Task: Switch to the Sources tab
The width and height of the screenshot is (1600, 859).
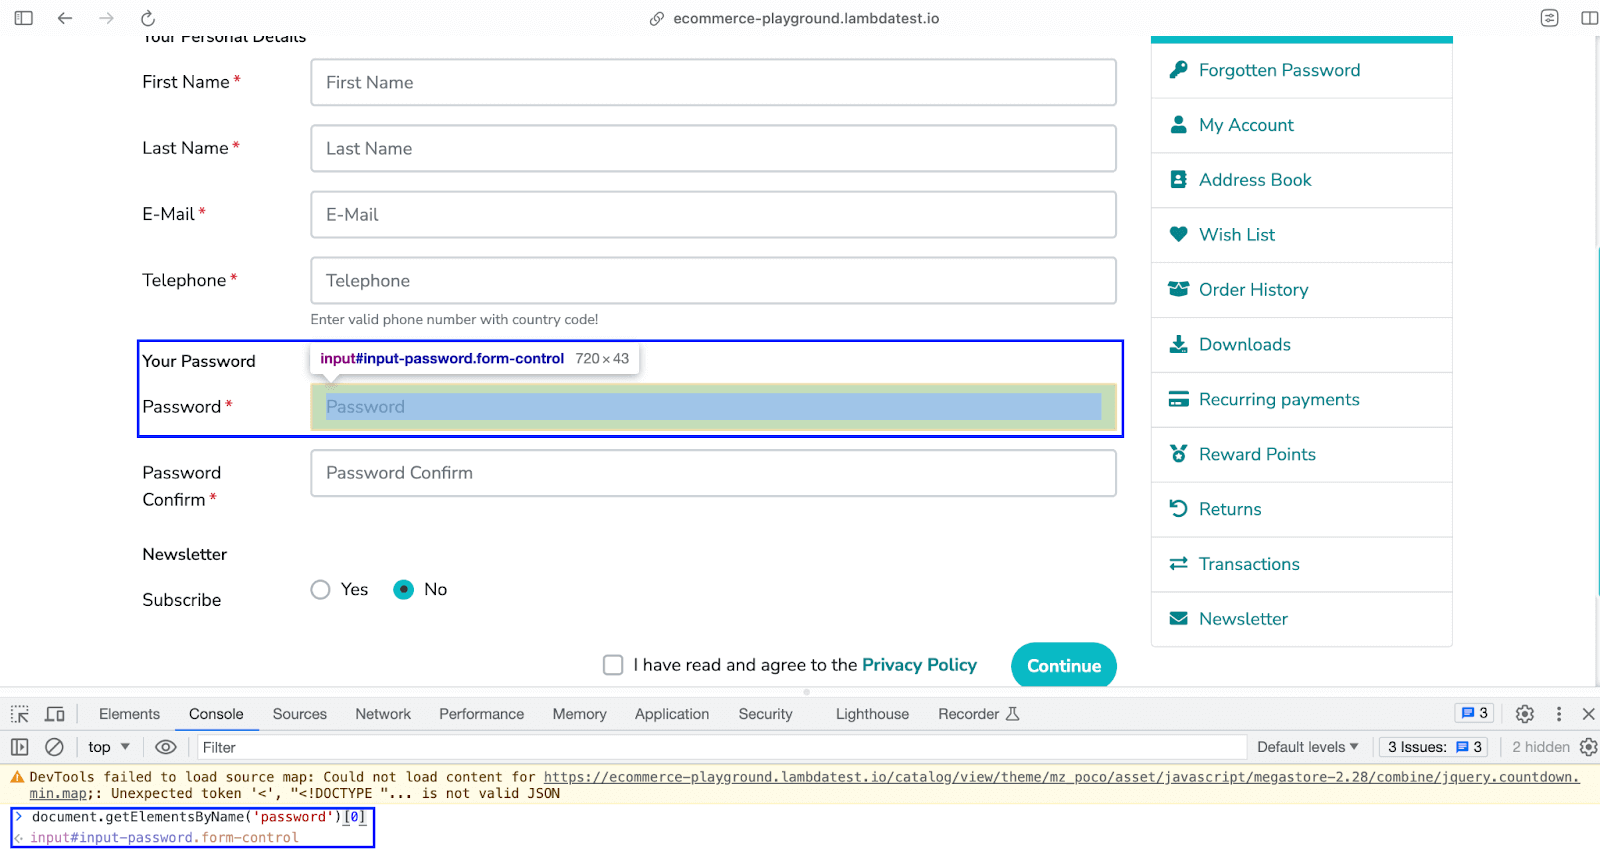Action: point(300,714)
